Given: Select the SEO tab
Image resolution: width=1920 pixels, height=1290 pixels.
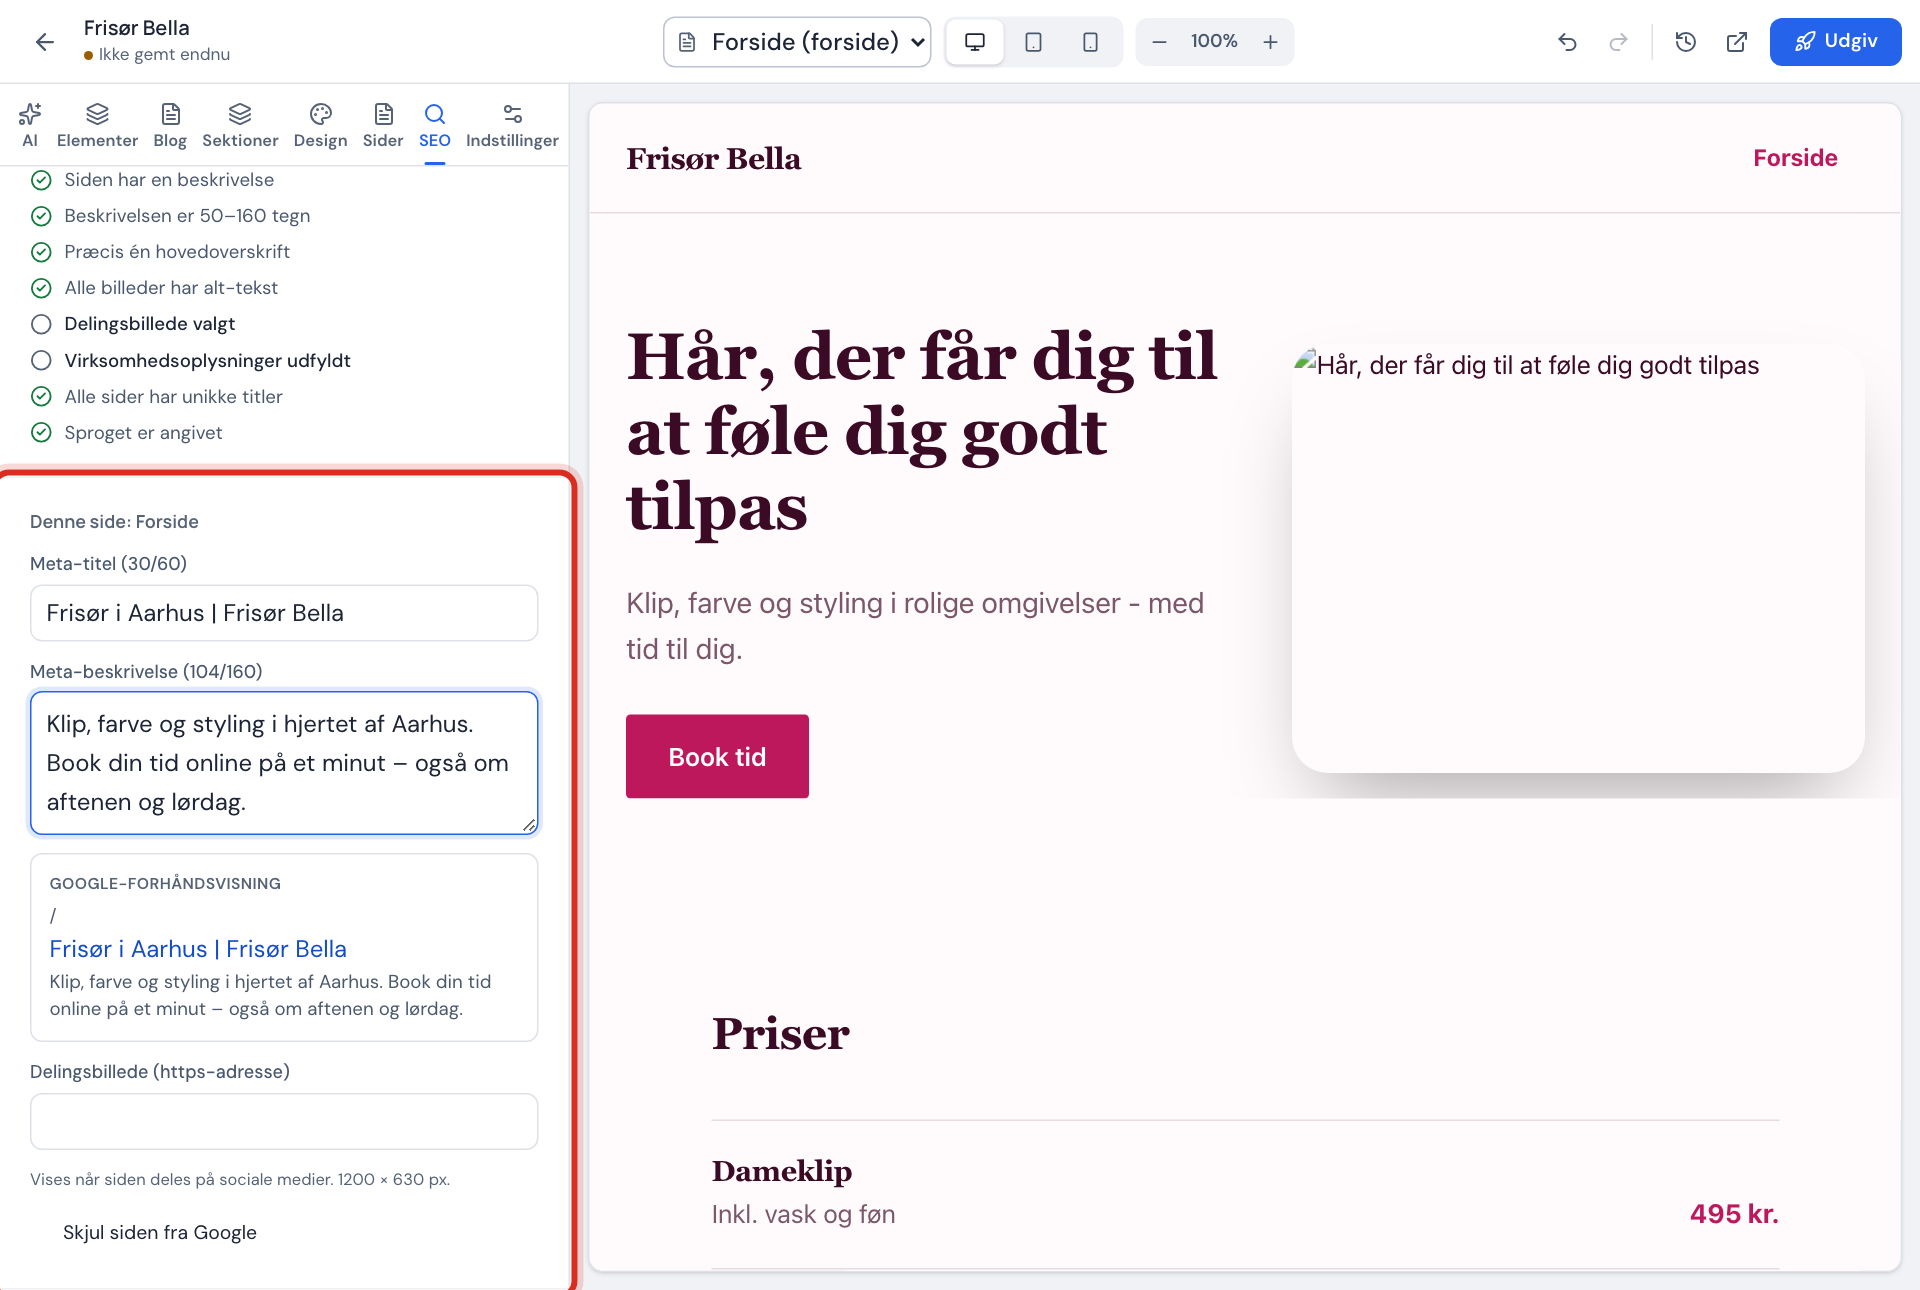Looking at the screenshot, I should click(435, 126).
